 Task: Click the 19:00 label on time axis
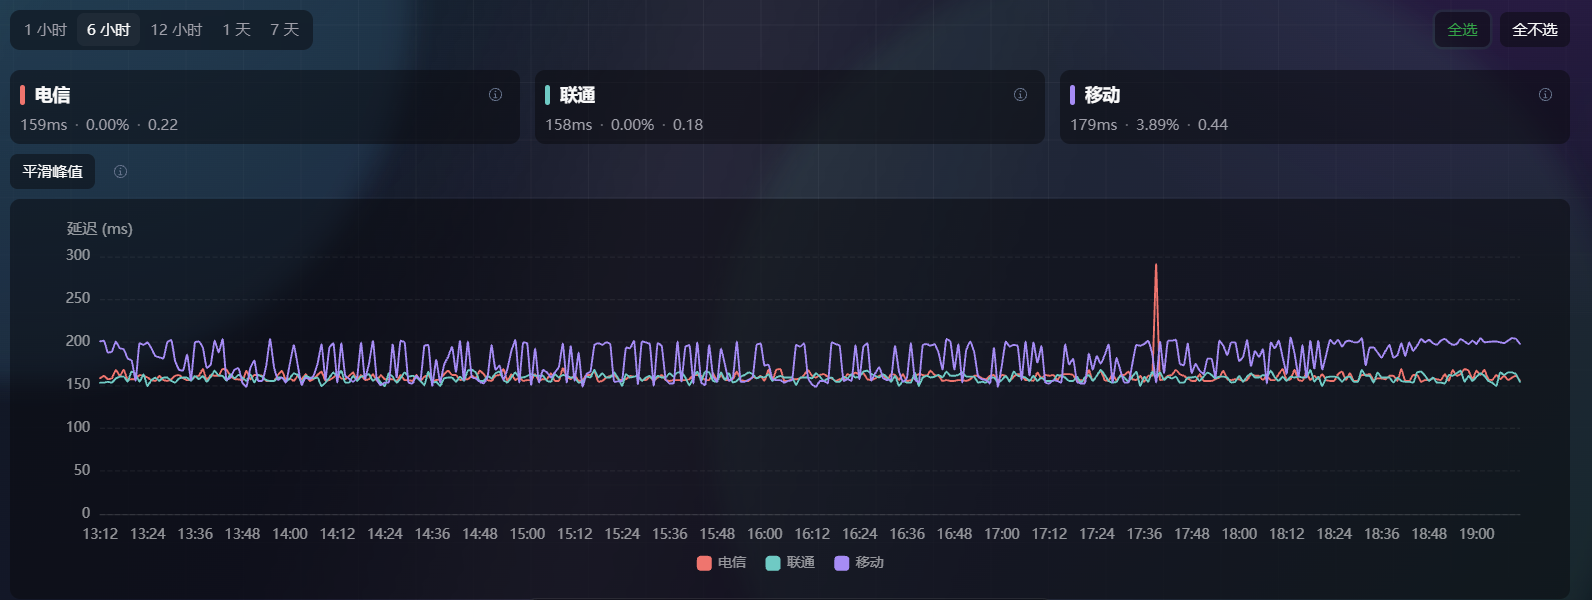[1477, 534]
